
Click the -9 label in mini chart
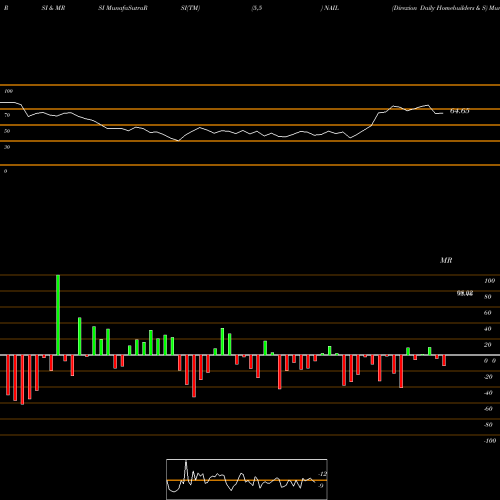[x=321, y=486]
